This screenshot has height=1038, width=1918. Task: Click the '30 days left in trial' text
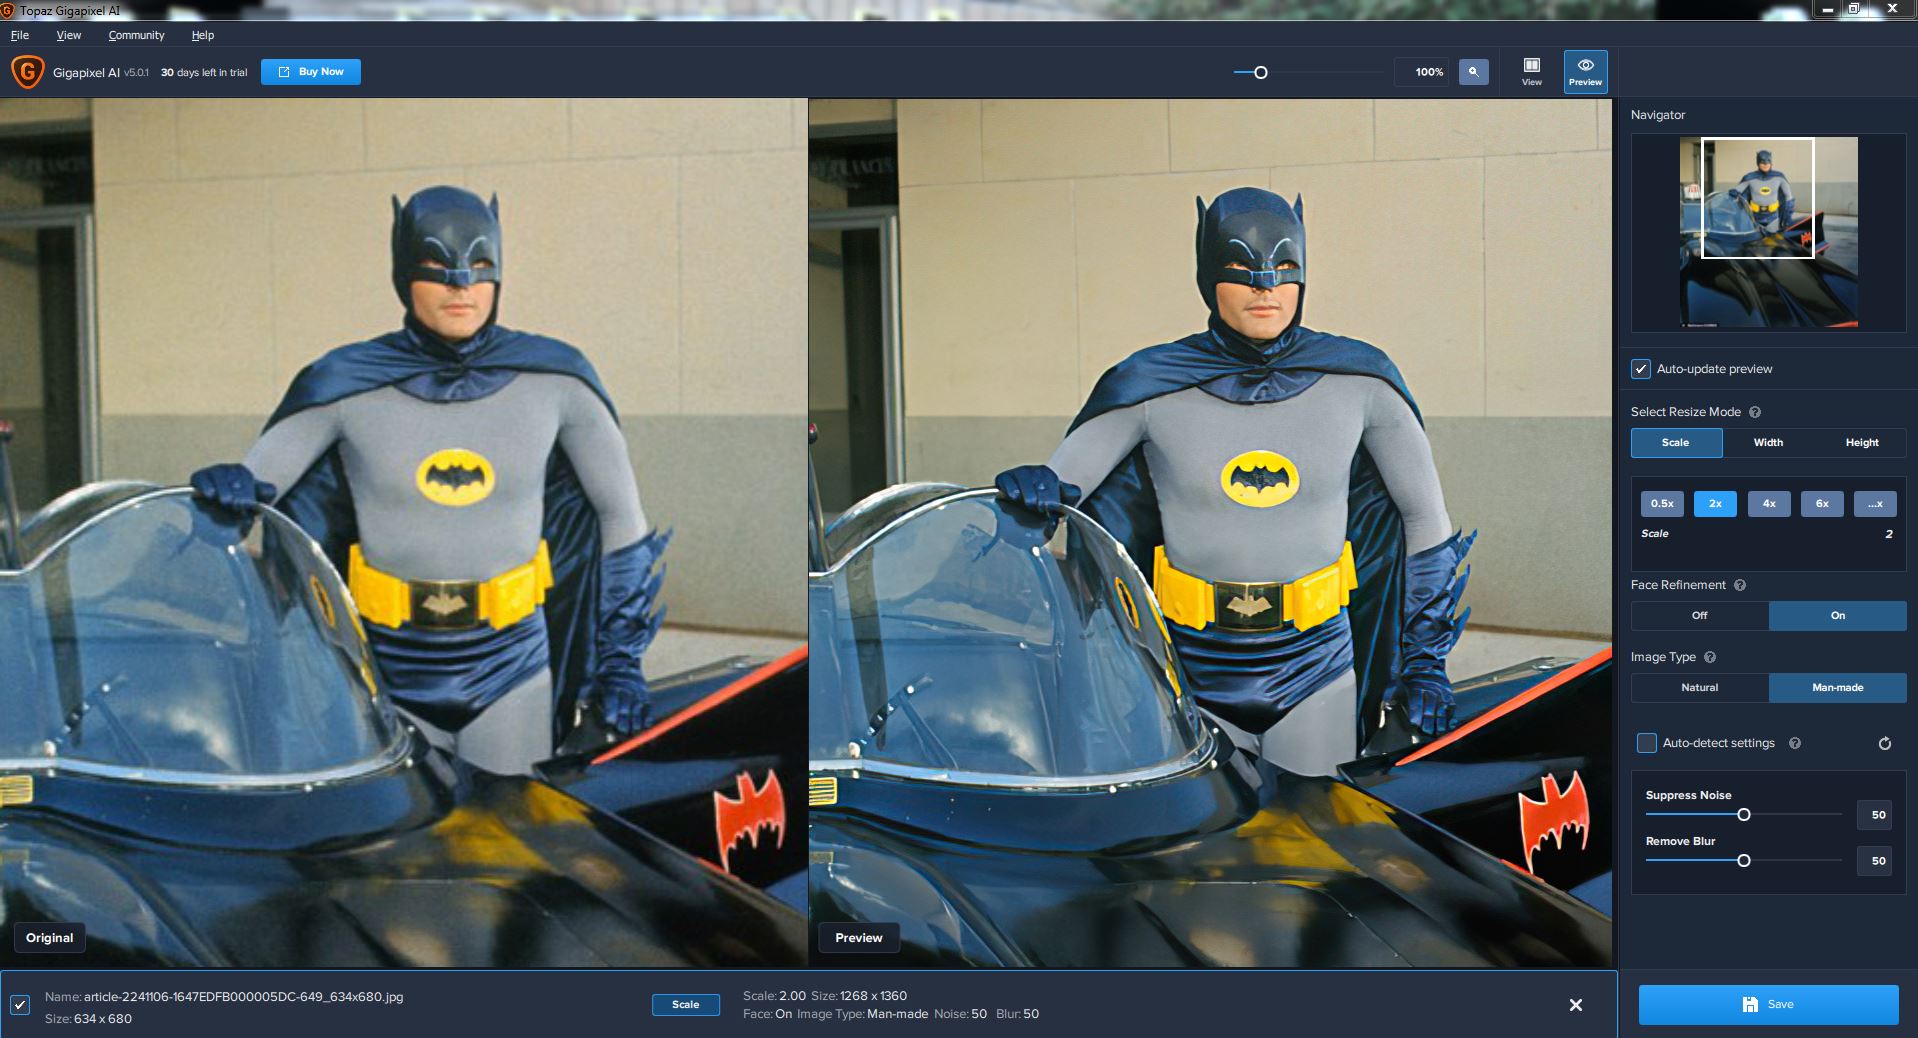coord(204,72)
